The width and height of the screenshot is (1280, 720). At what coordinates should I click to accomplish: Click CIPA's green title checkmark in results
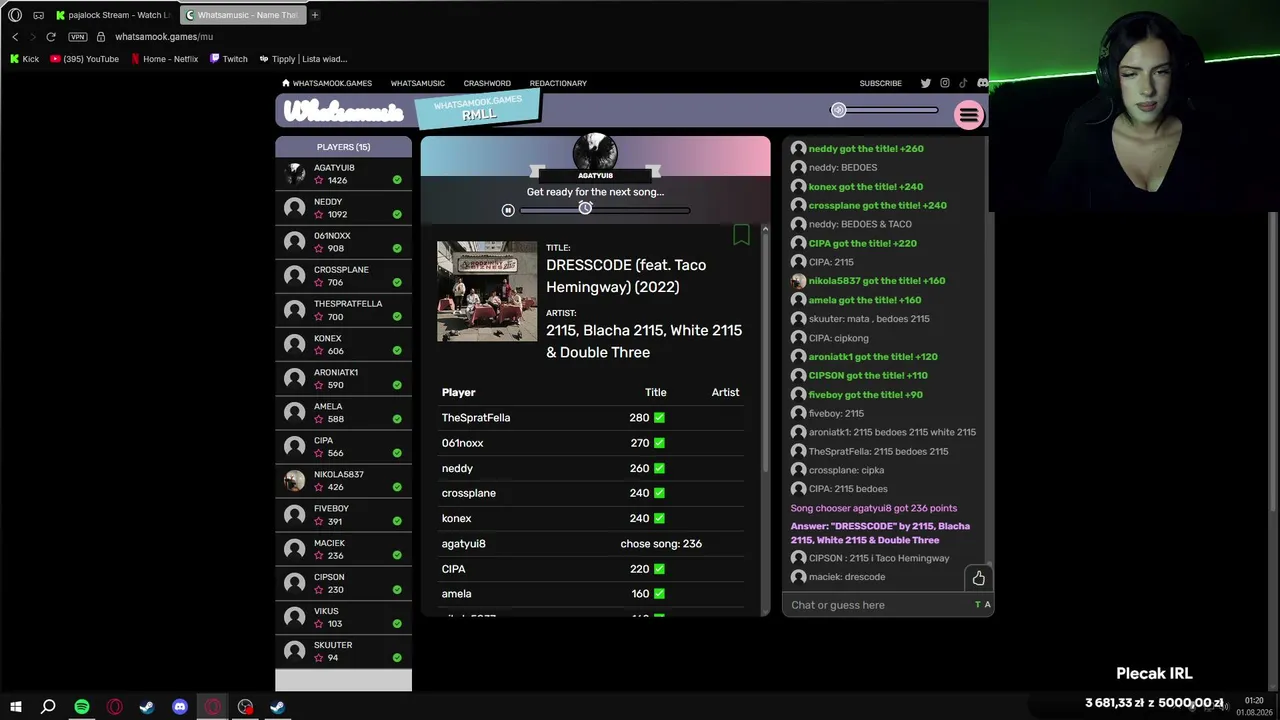[x=659, y=569]
